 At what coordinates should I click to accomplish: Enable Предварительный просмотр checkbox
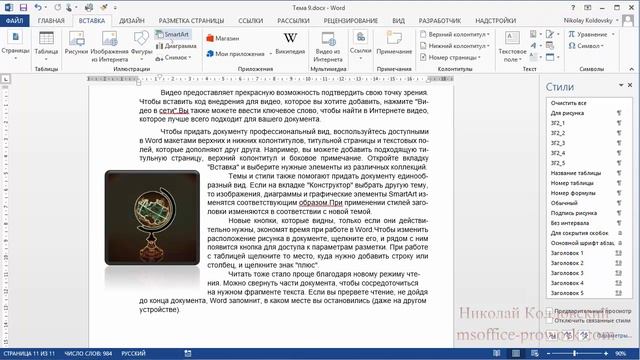[549, 311]
